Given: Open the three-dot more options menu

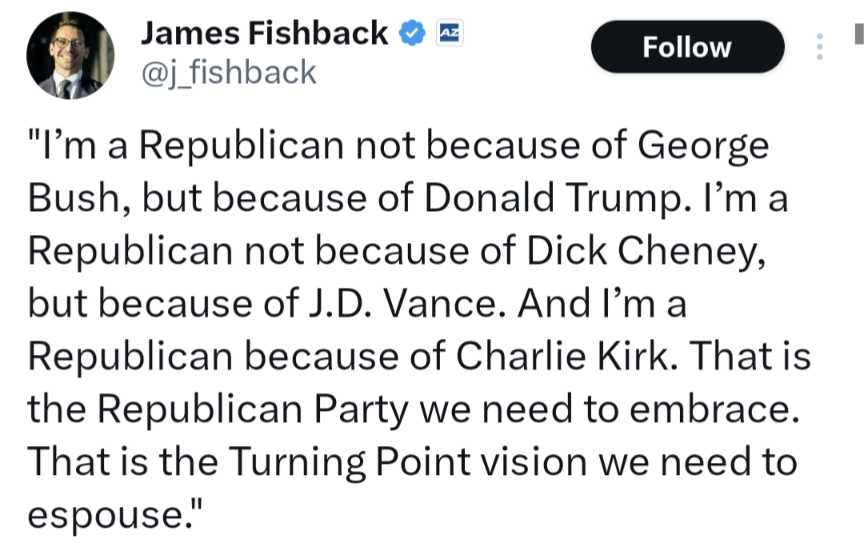Looking at the screenshot, I should pyautogui.click(x=819, y=47).
